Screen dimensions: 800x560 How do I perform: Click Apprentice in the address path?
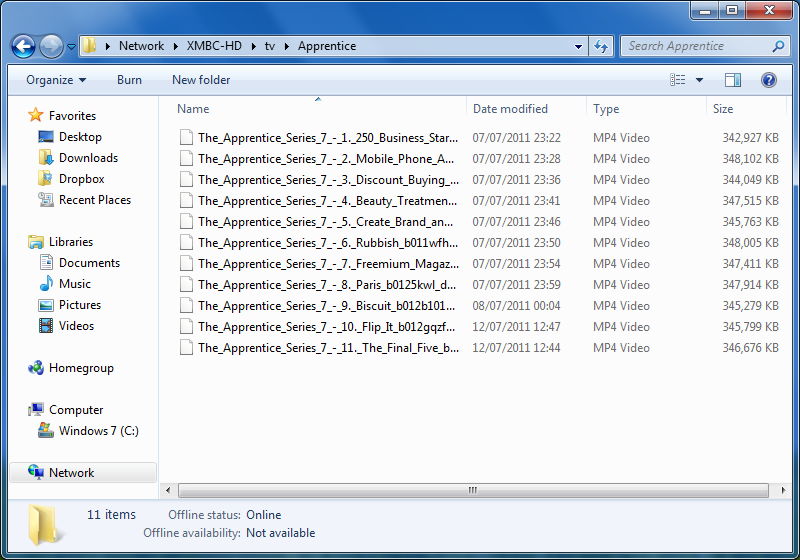pos(327,46)
